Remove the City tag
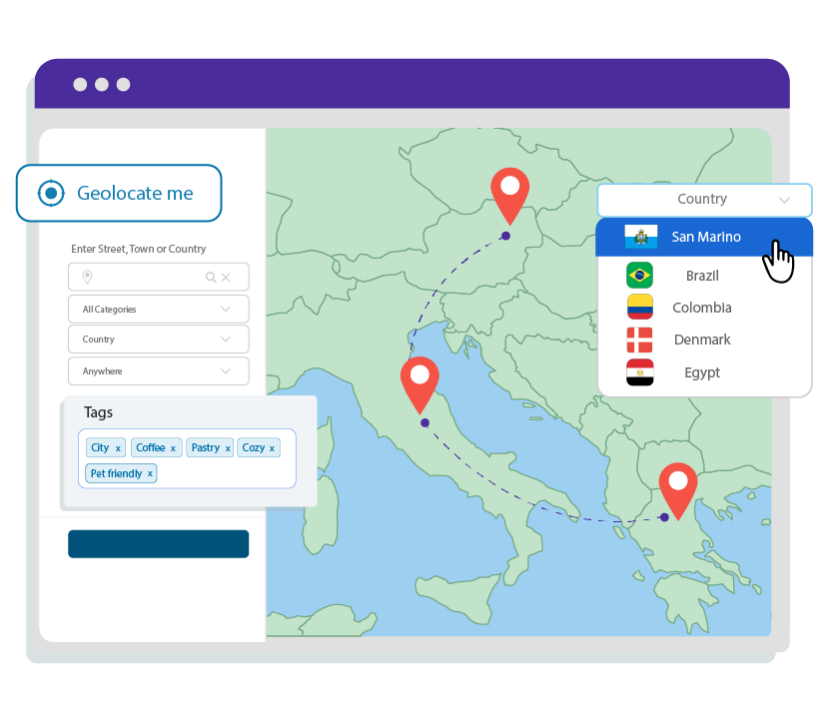The image size is (830, 722). [118, 449]
